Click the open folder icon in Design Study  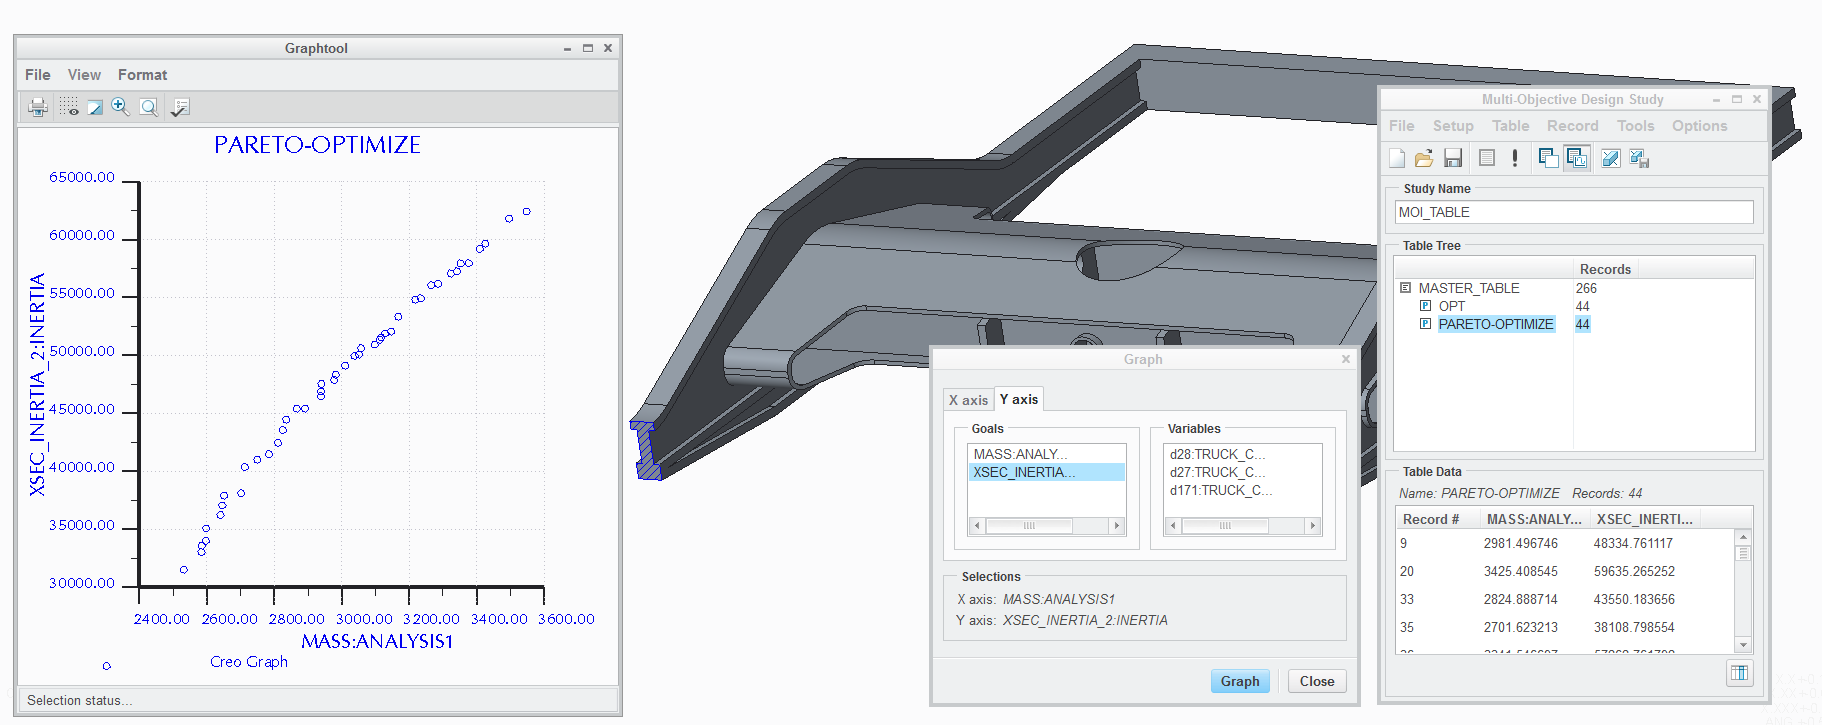[1424, 158]
